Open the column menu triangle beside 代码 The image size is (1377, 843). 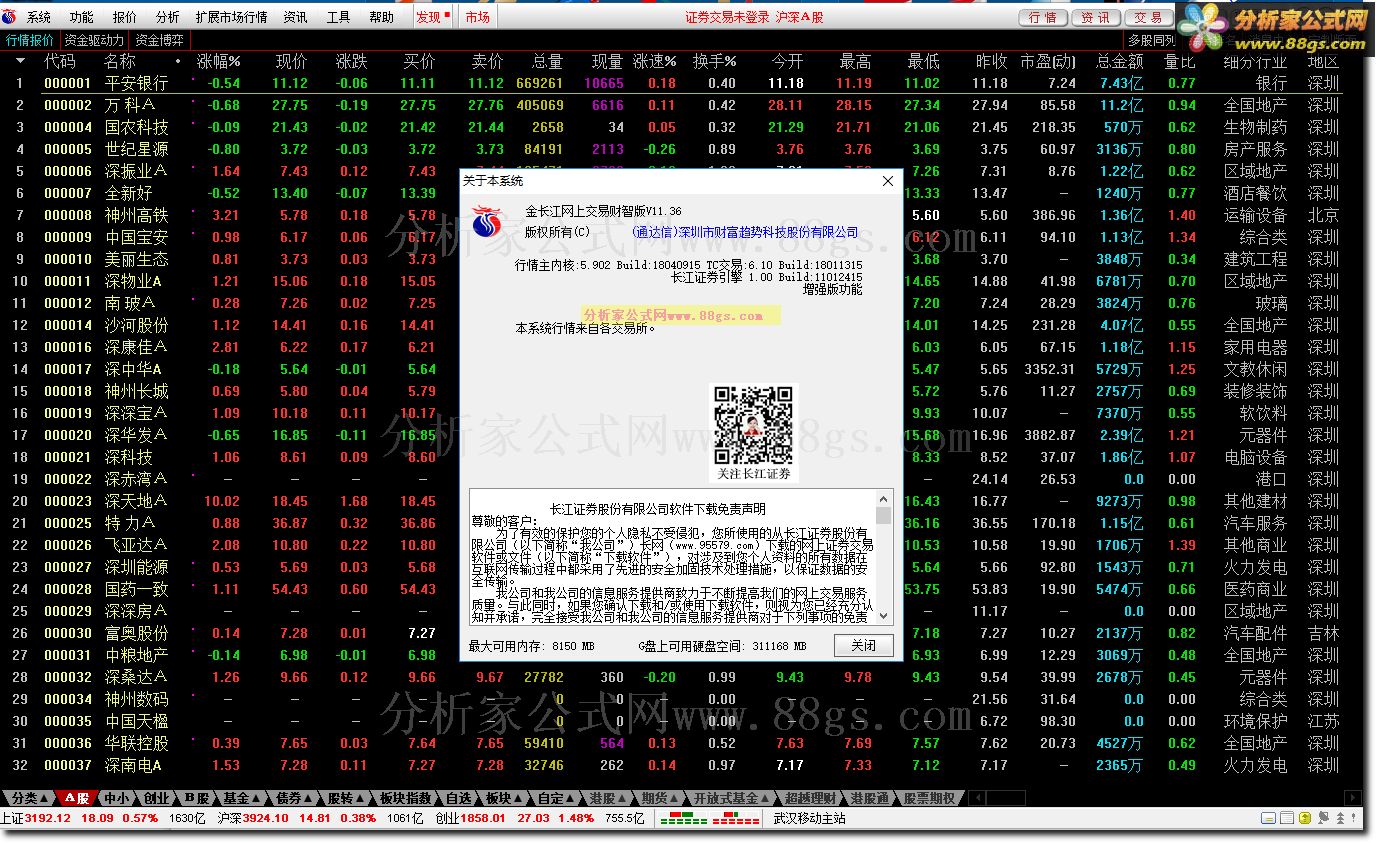point(19,62)
